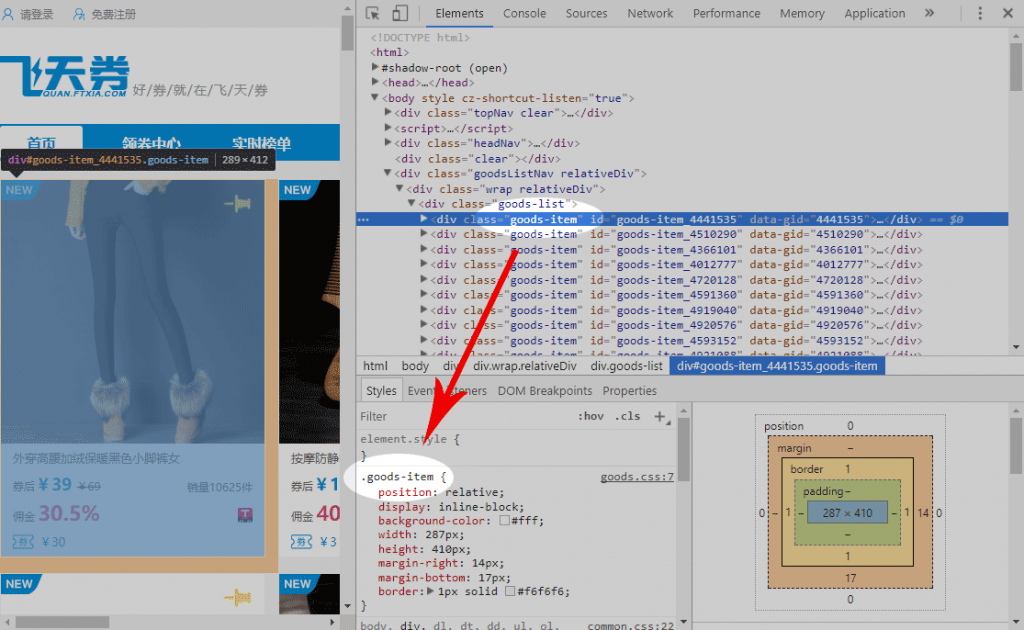
Task: Open the DevTools three-dot customize menu
Action: point(980,13)
